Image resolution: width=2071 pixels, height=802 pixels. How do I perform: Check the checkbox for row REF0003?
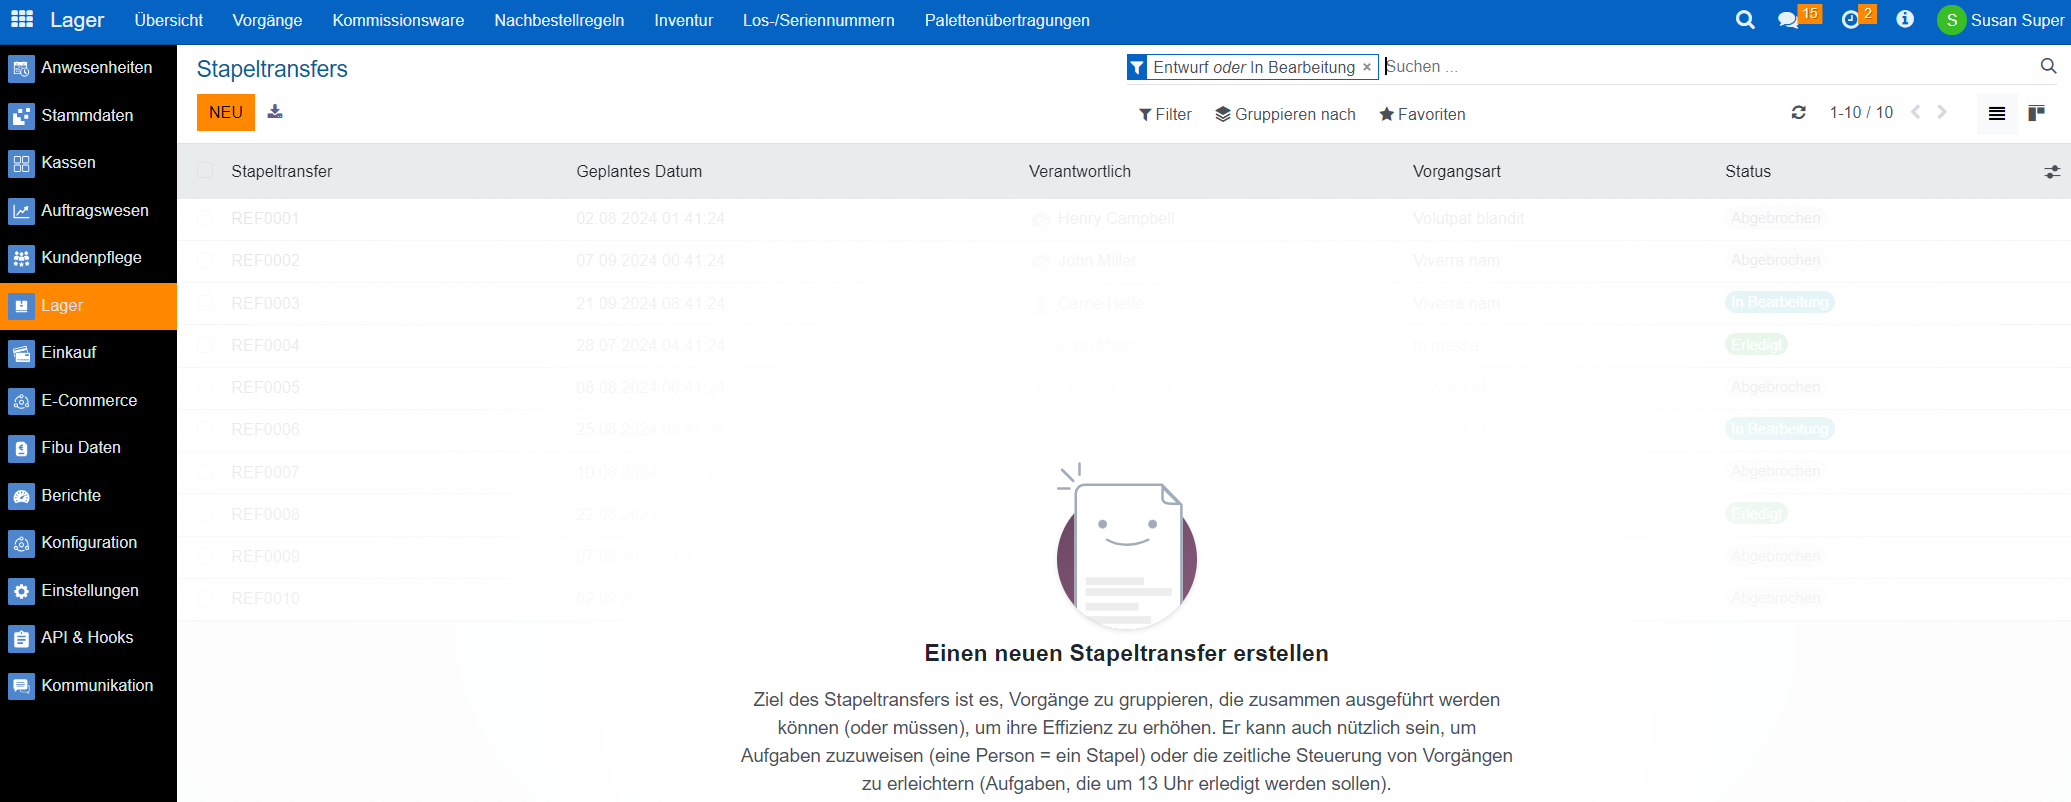[205, 303]
